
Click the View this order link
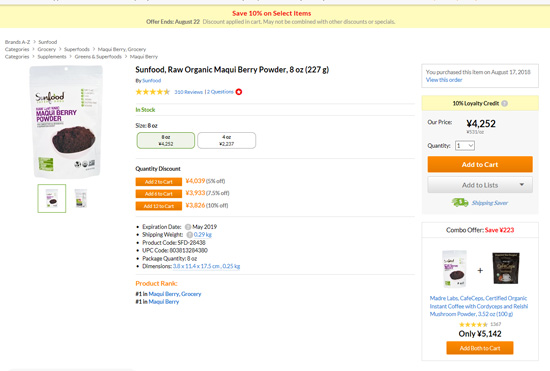pyautogui.click(x=444, y=80)
